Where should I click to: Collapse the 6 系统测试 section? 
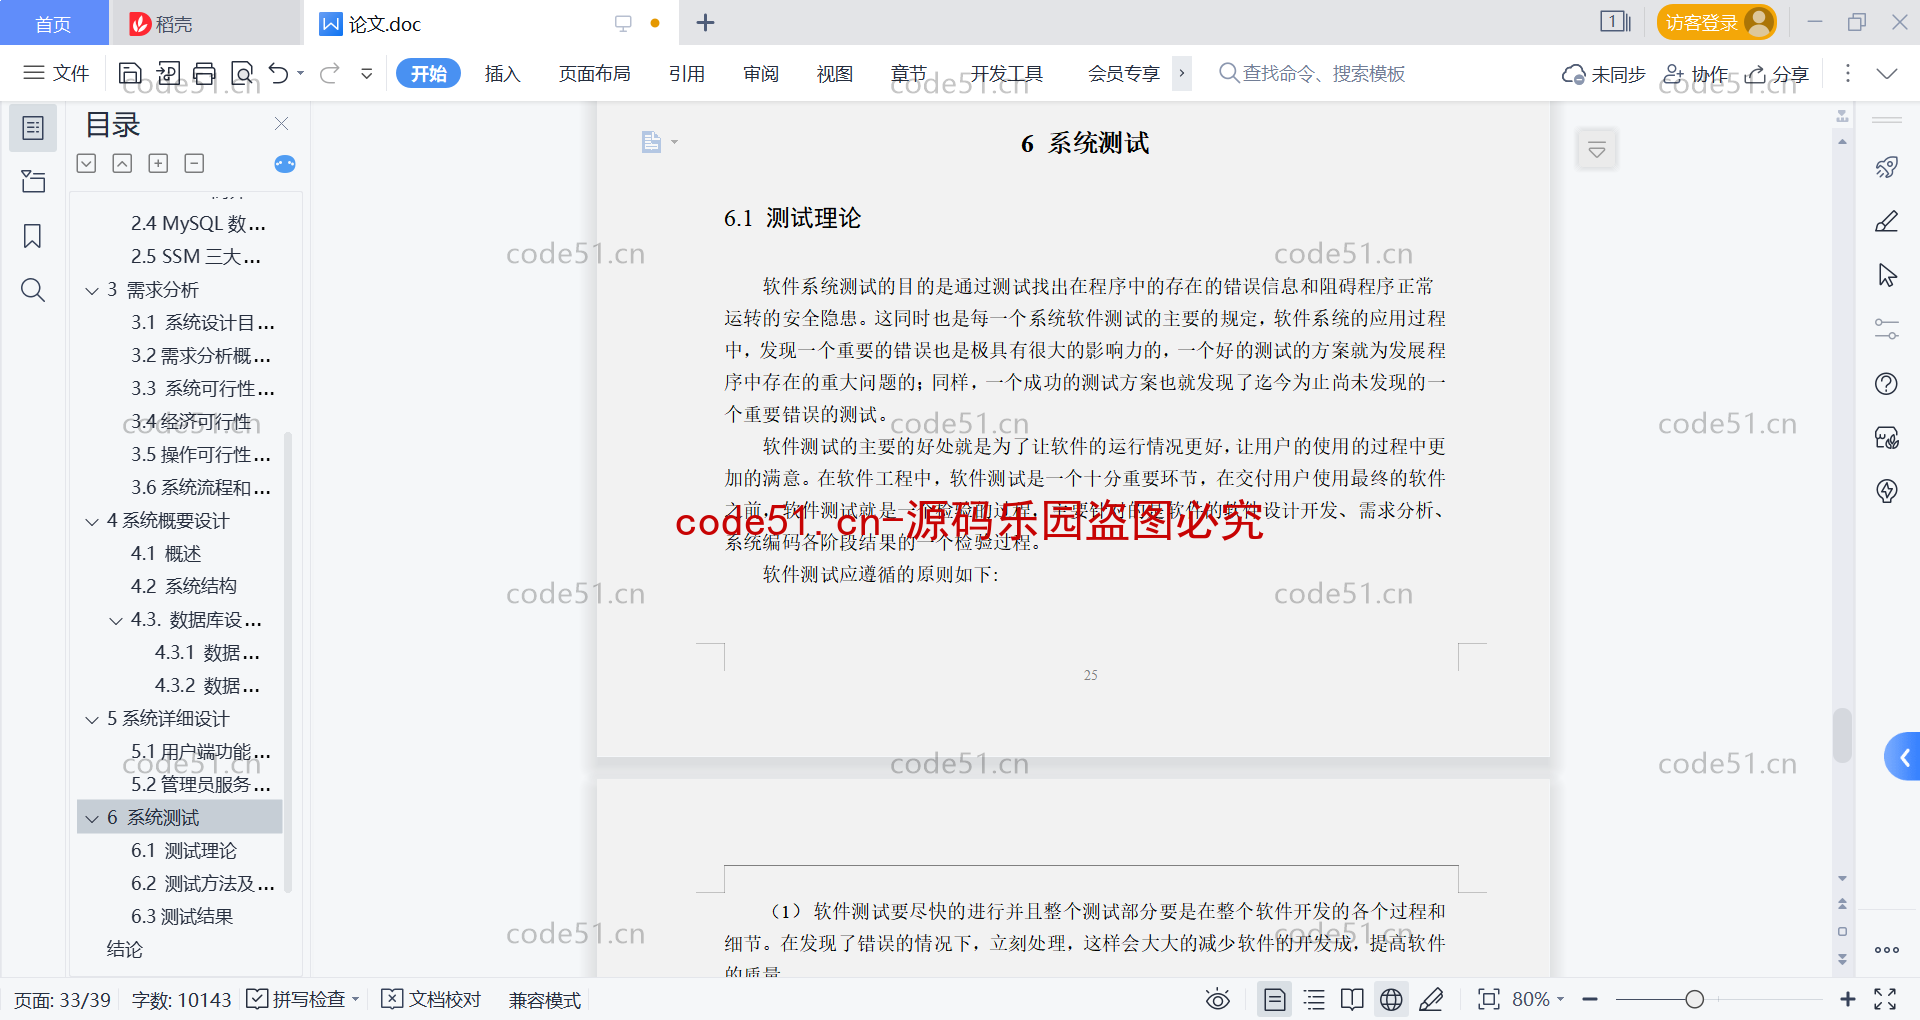click(92, 819)
